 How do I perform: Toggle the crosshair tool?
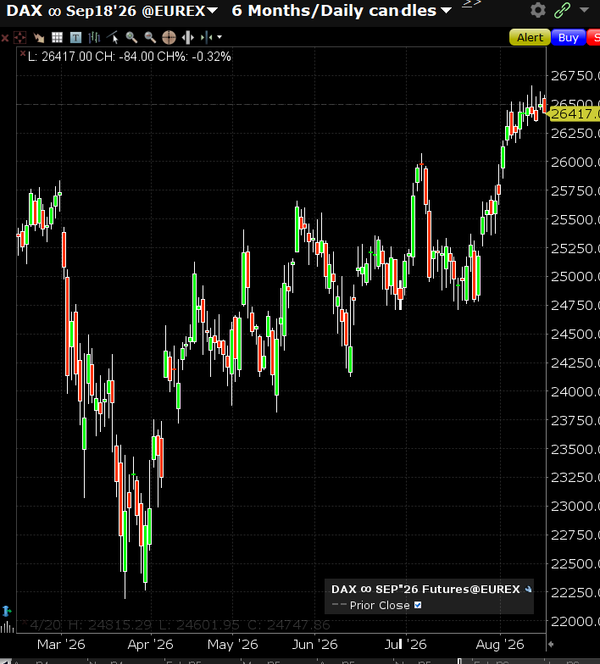[x=169, y=38]
